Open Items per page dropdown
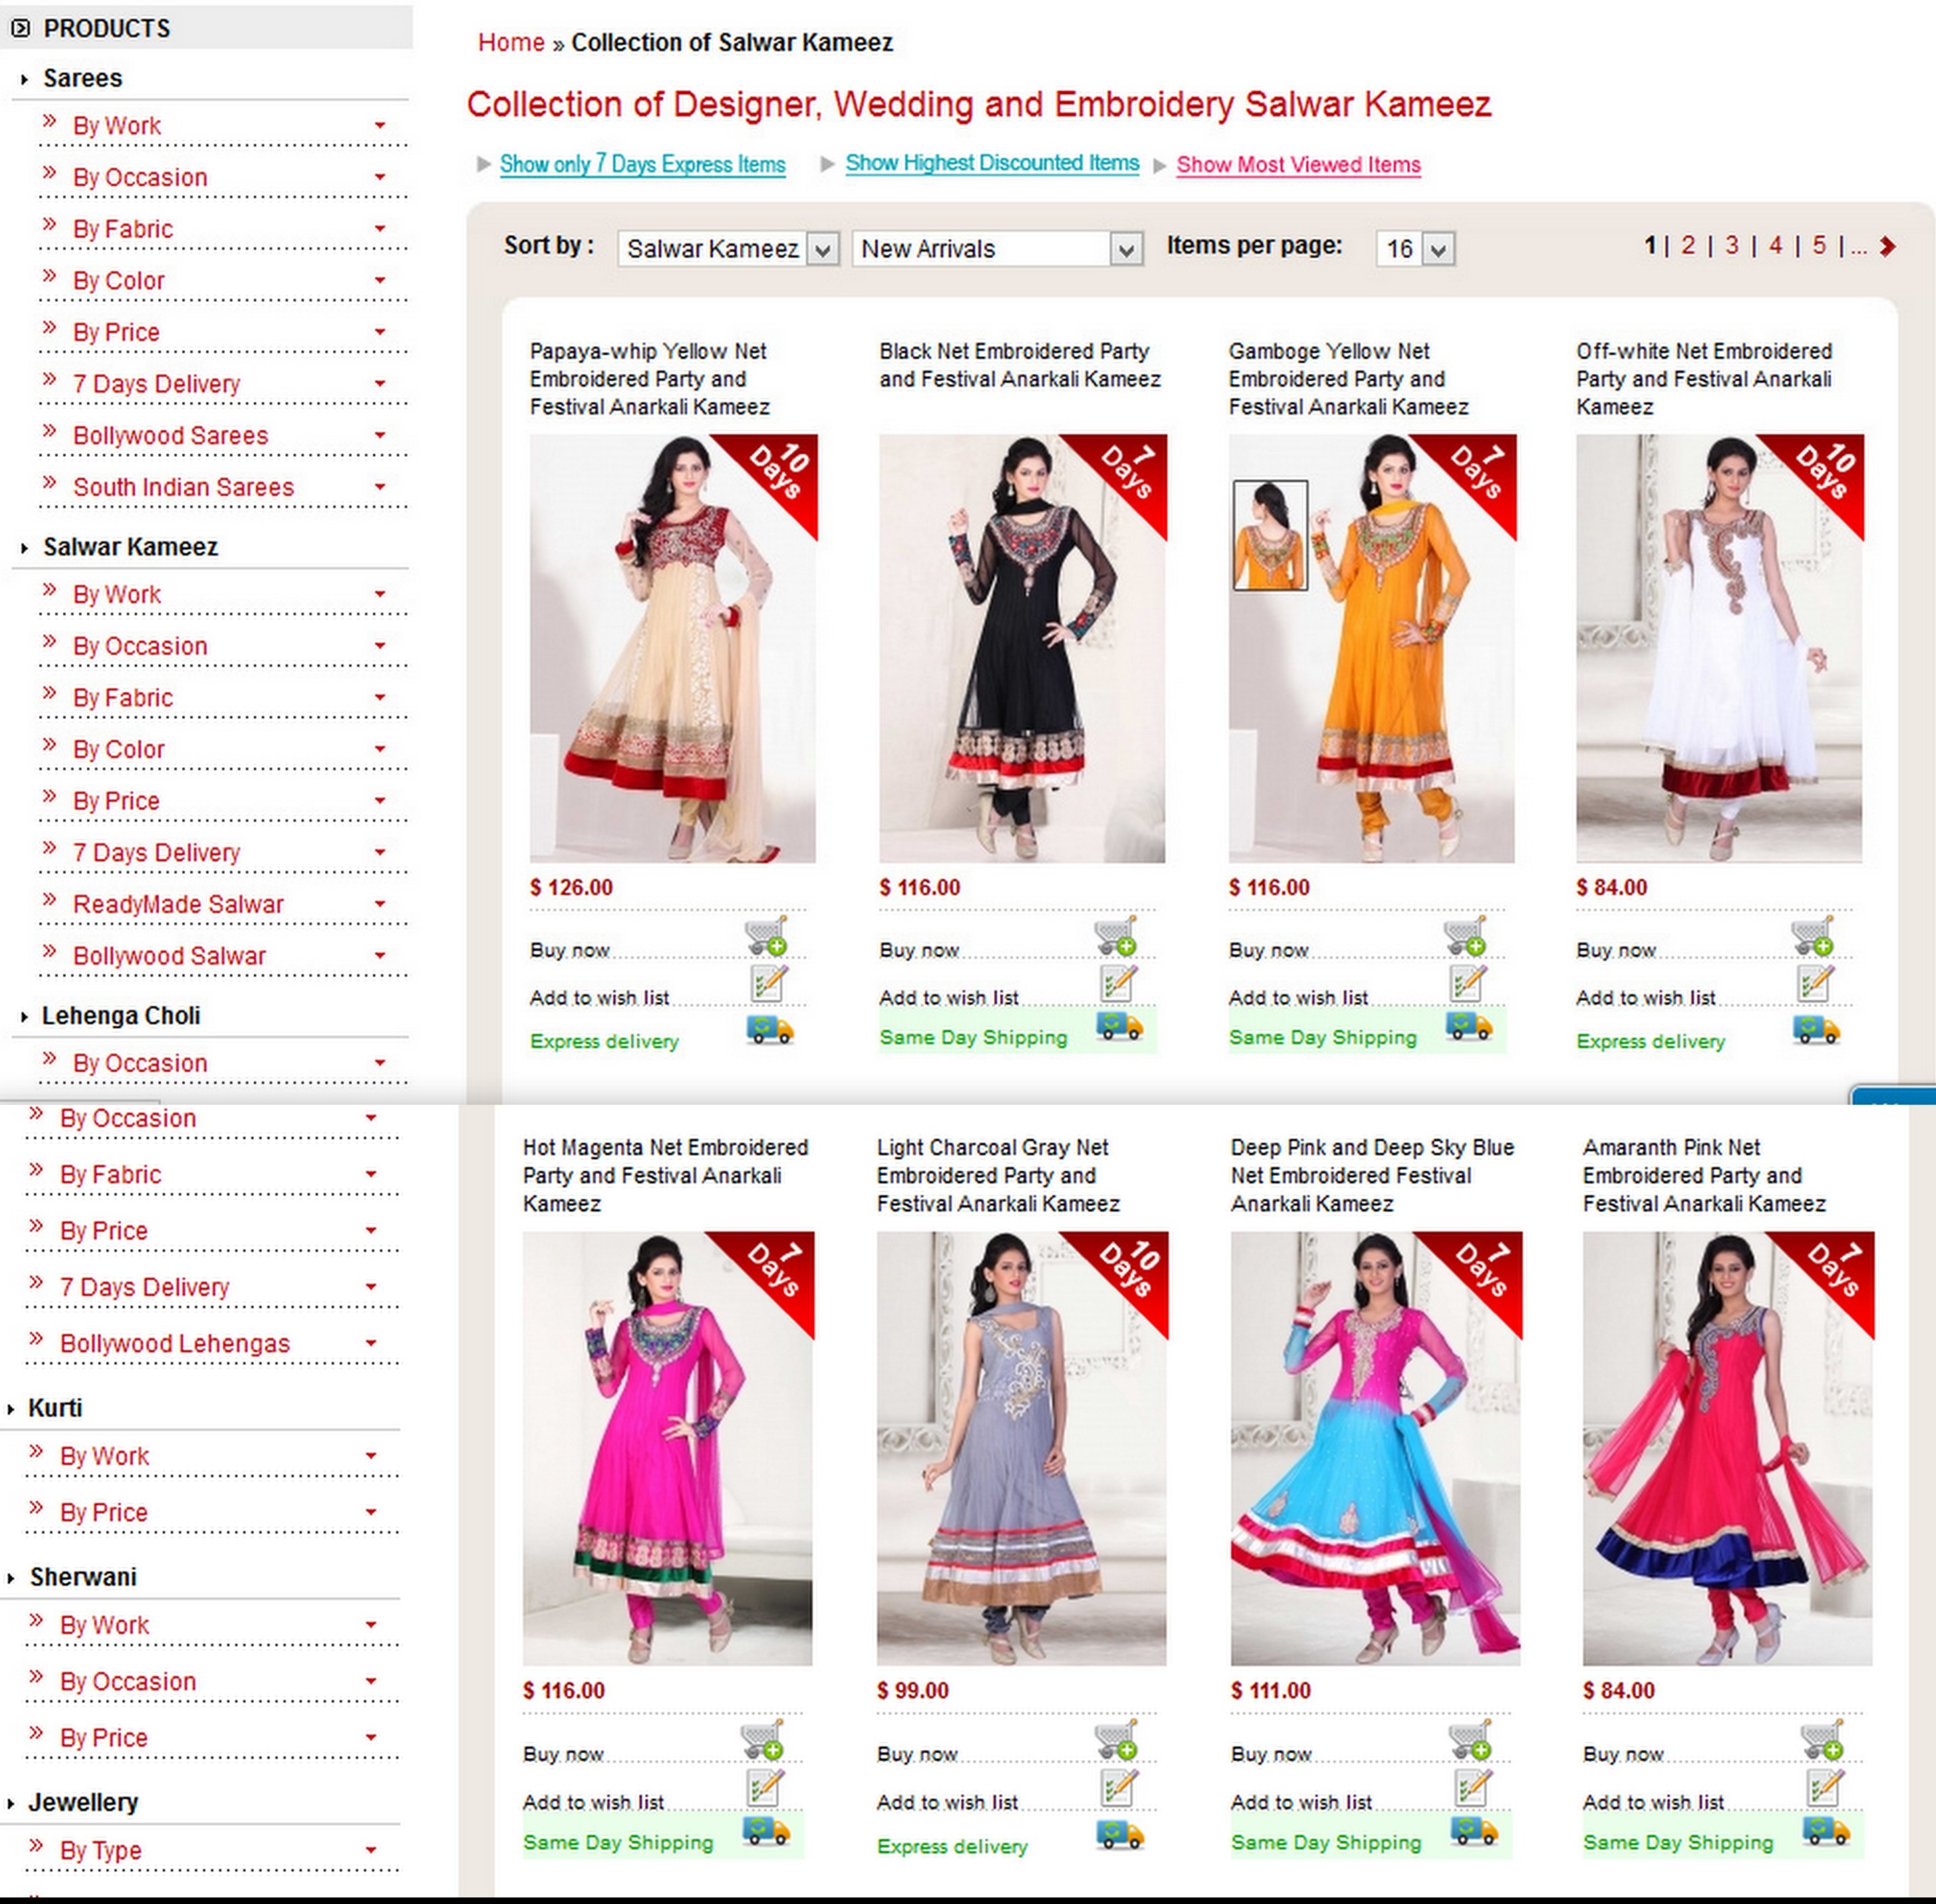Image resolution: width=1936 pixels, height=1904 pixels. pos(1415,249)
